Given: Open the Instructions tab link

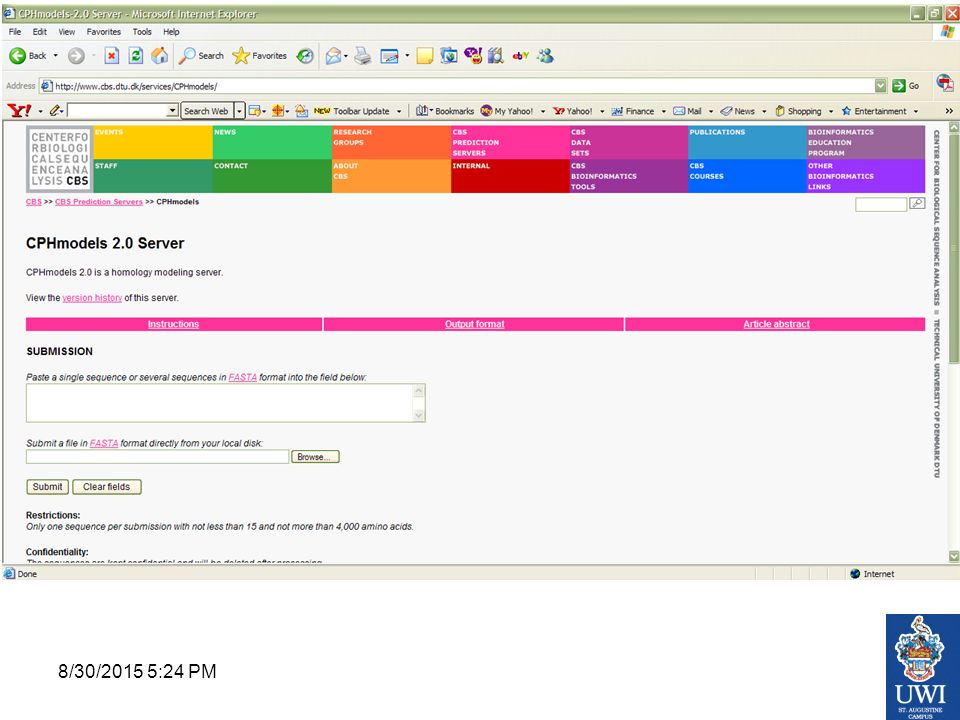Looking at the screenshot, I should (x=173, y=324).
